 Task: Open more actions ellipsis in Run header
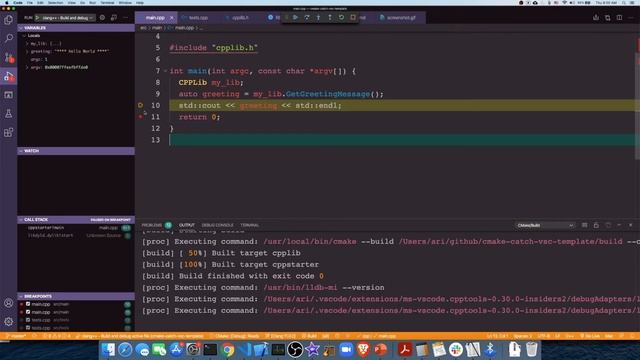[125, 18]
